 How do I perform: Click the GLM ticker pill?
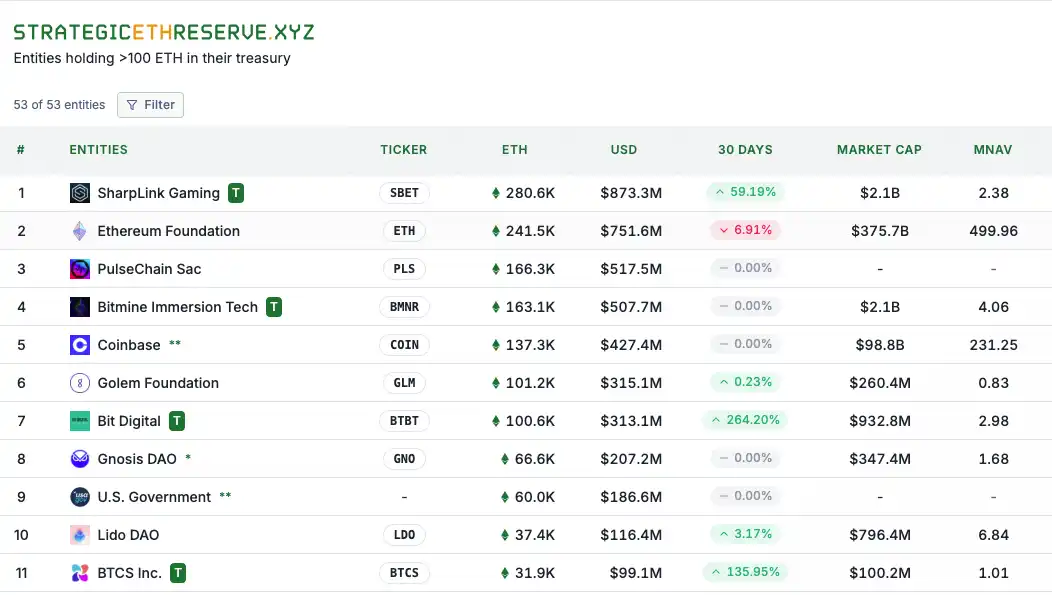(404, 383)
